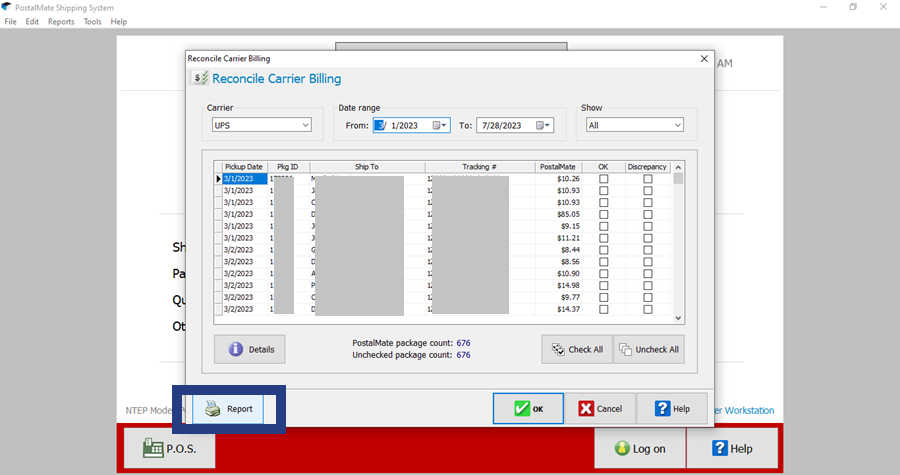900x475 pixels.
Task: Check OK box for the $9.15 row
Action: pos(603,226)
